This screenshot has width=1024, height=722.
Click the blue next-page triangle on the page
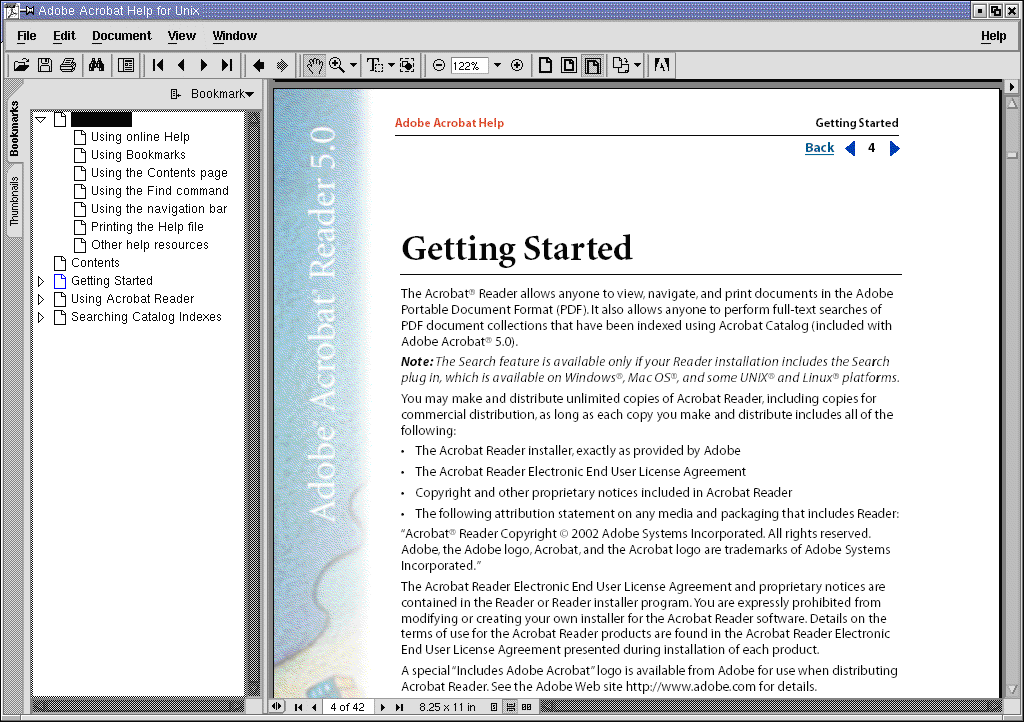coord(894,149)
